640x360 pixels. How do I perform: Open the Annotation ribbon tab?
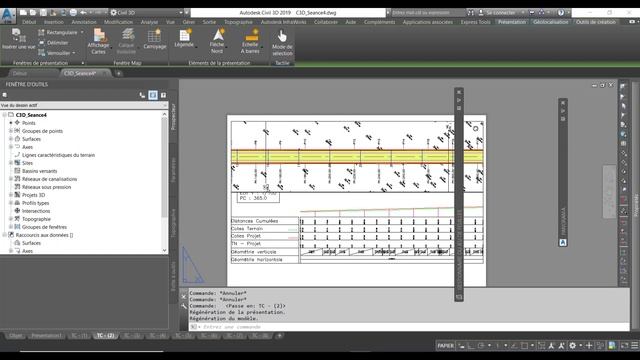[x=84, y=22]
